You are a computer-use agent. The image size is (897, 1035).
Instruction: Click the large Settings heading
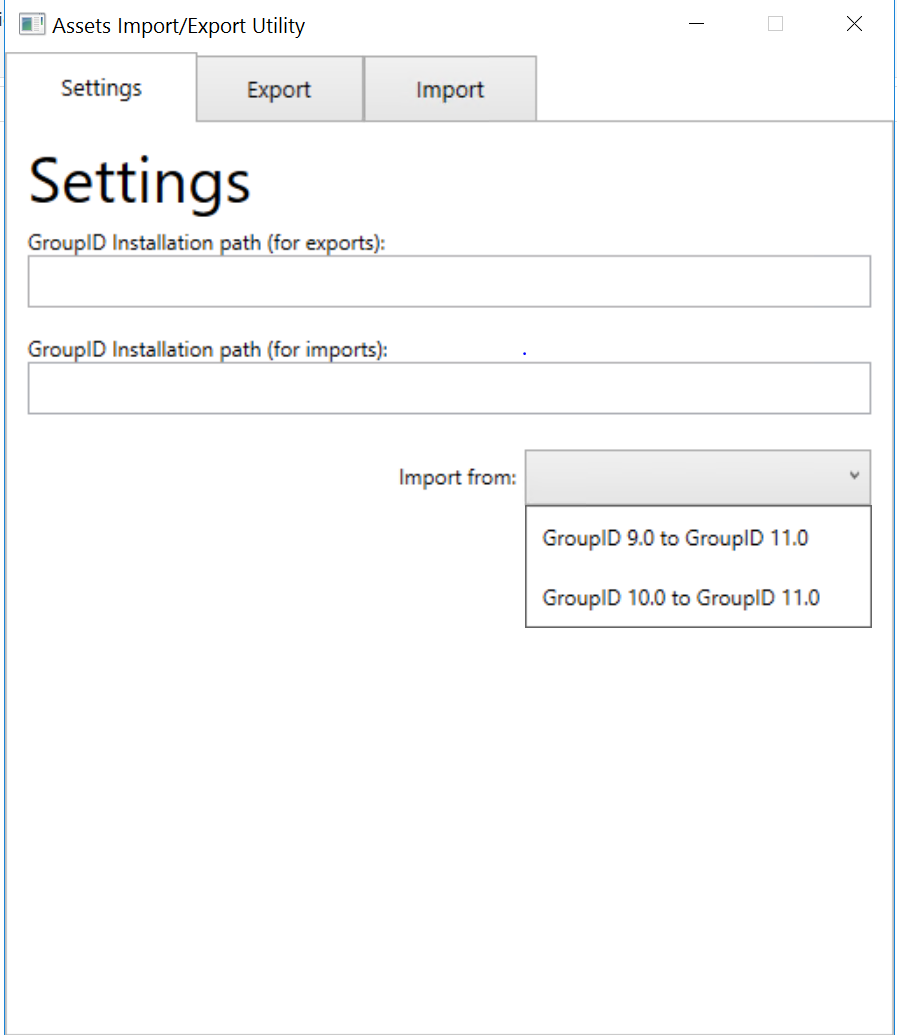coord(139,181)
